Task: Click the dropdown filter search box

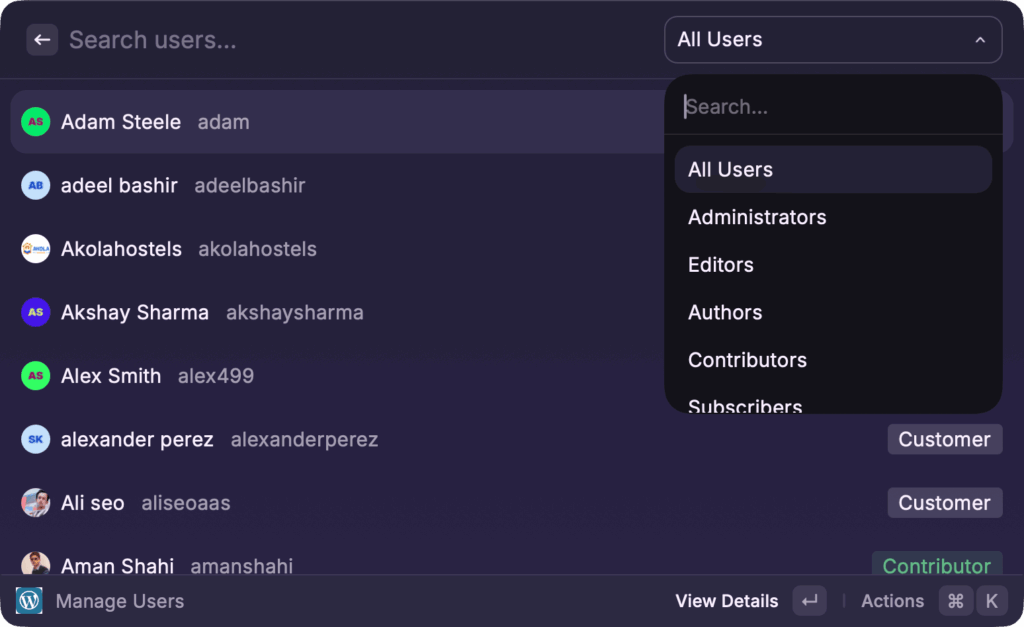Action: tap(833, 107)
